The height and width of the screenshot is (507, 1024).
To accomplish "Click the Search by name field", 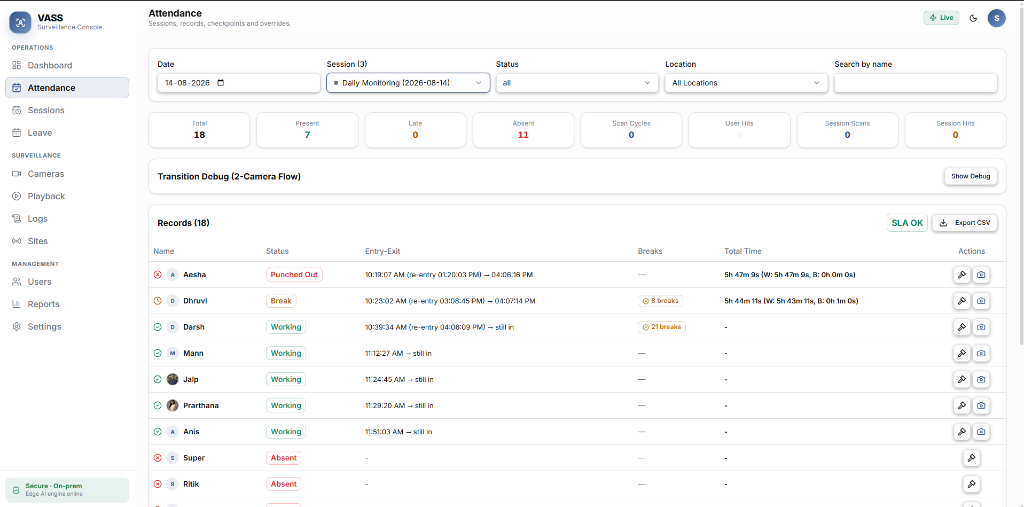I will (916, 83).
